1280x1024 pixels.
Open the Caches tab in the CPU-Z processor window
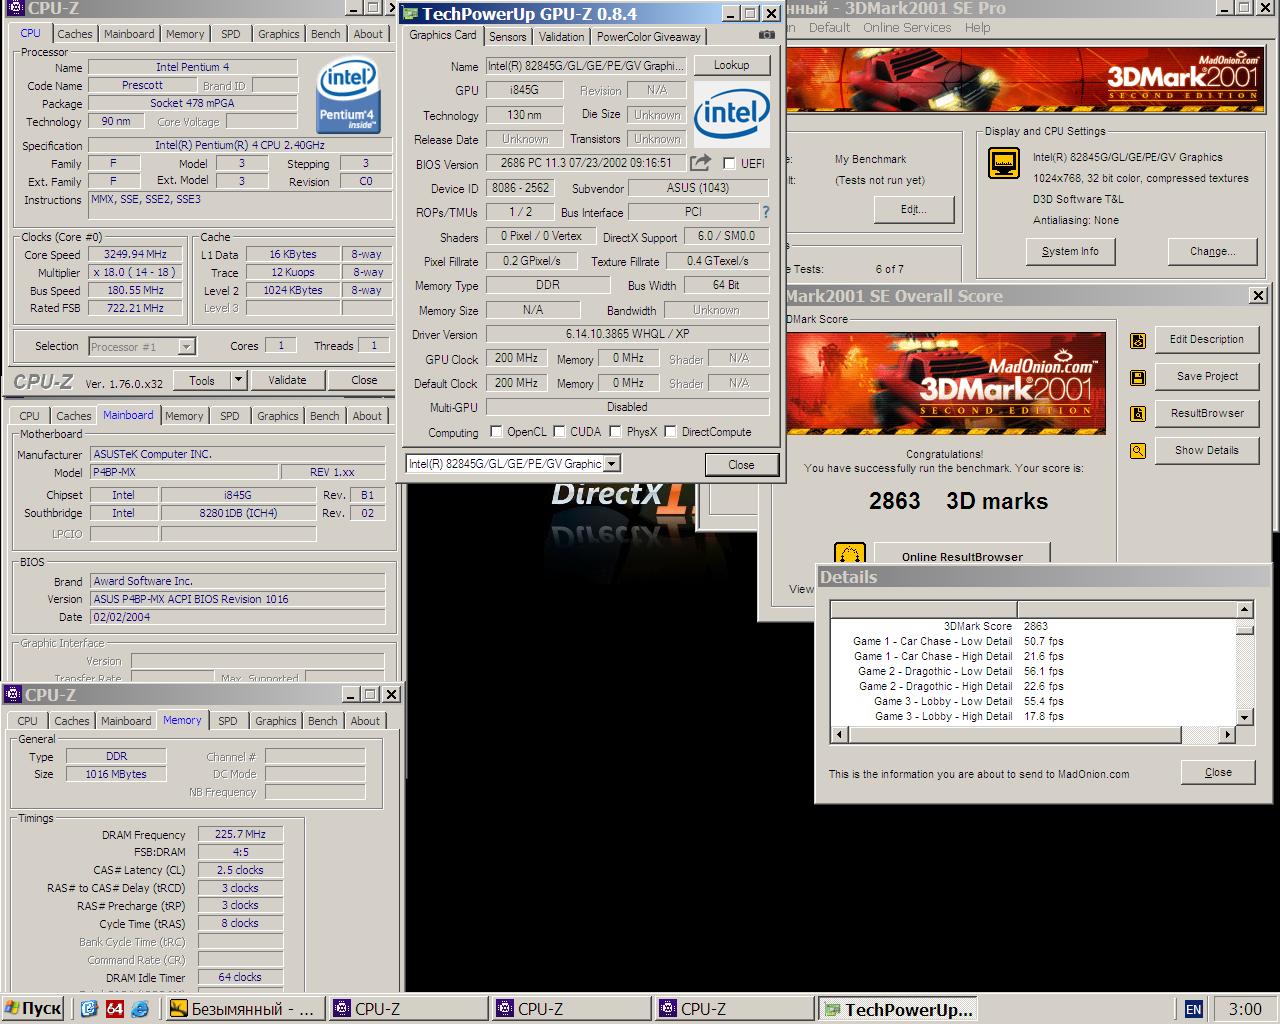[x=74, y=34]
